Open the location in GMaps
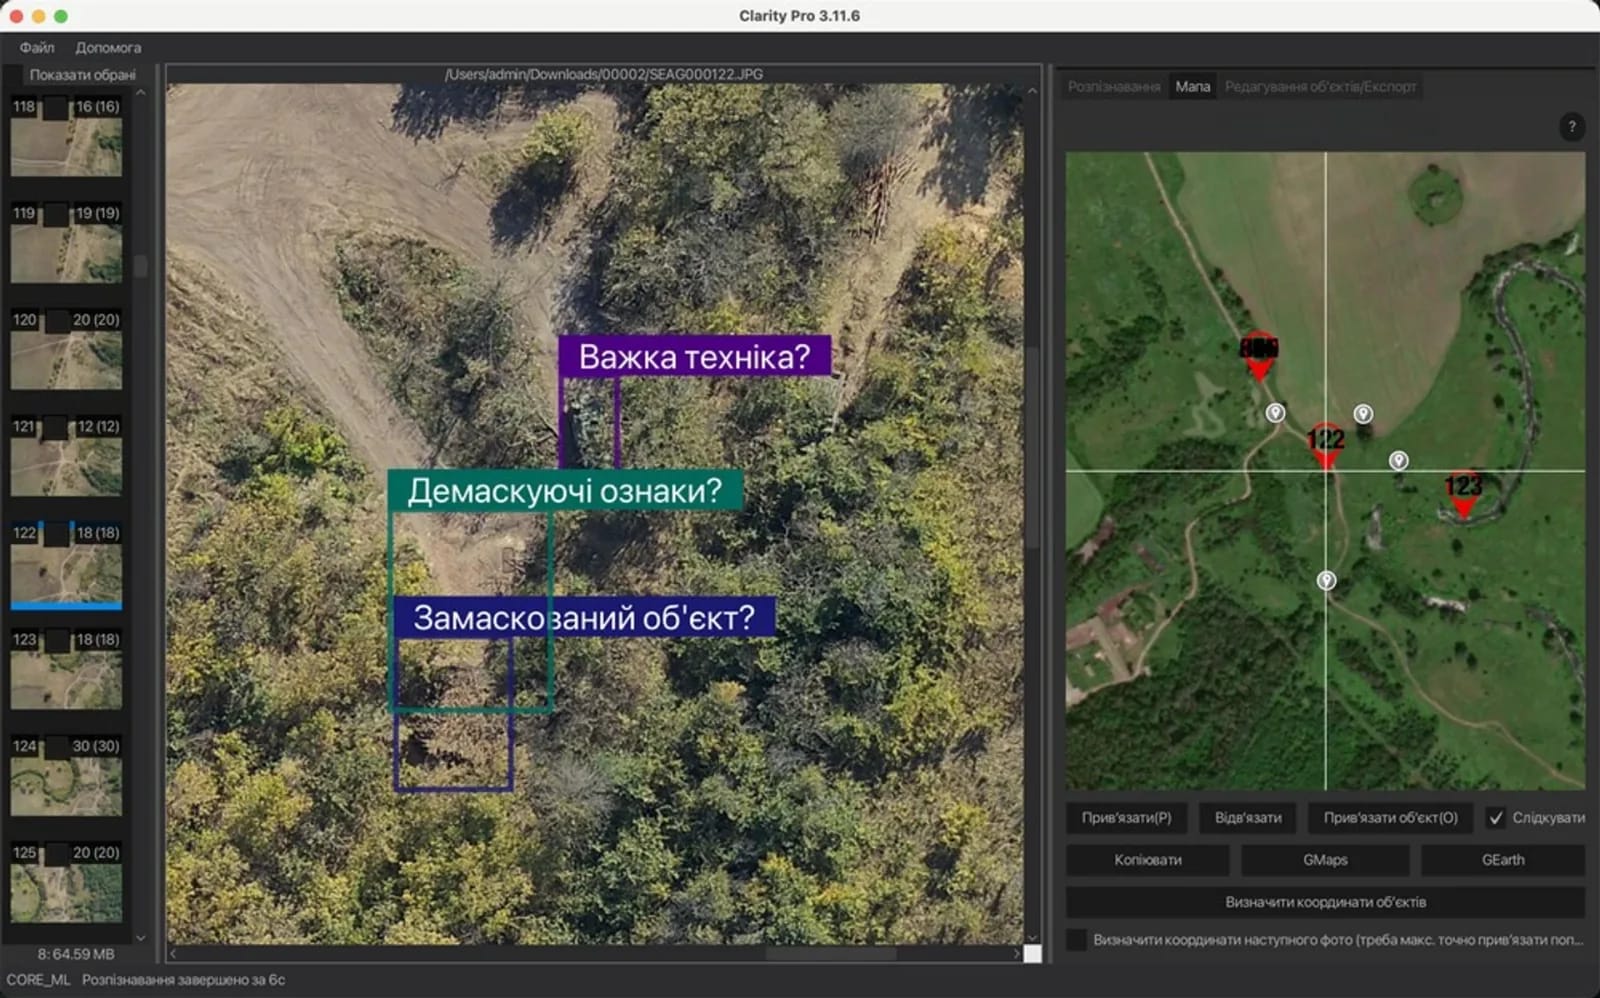The image size is (1600, 998). point(1328,859)
